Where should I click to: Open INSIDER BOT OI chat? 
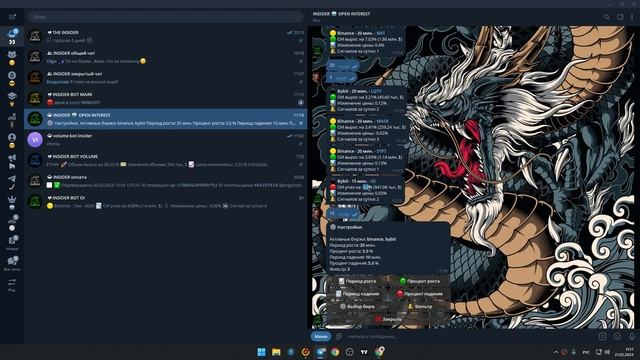point(165,202)
